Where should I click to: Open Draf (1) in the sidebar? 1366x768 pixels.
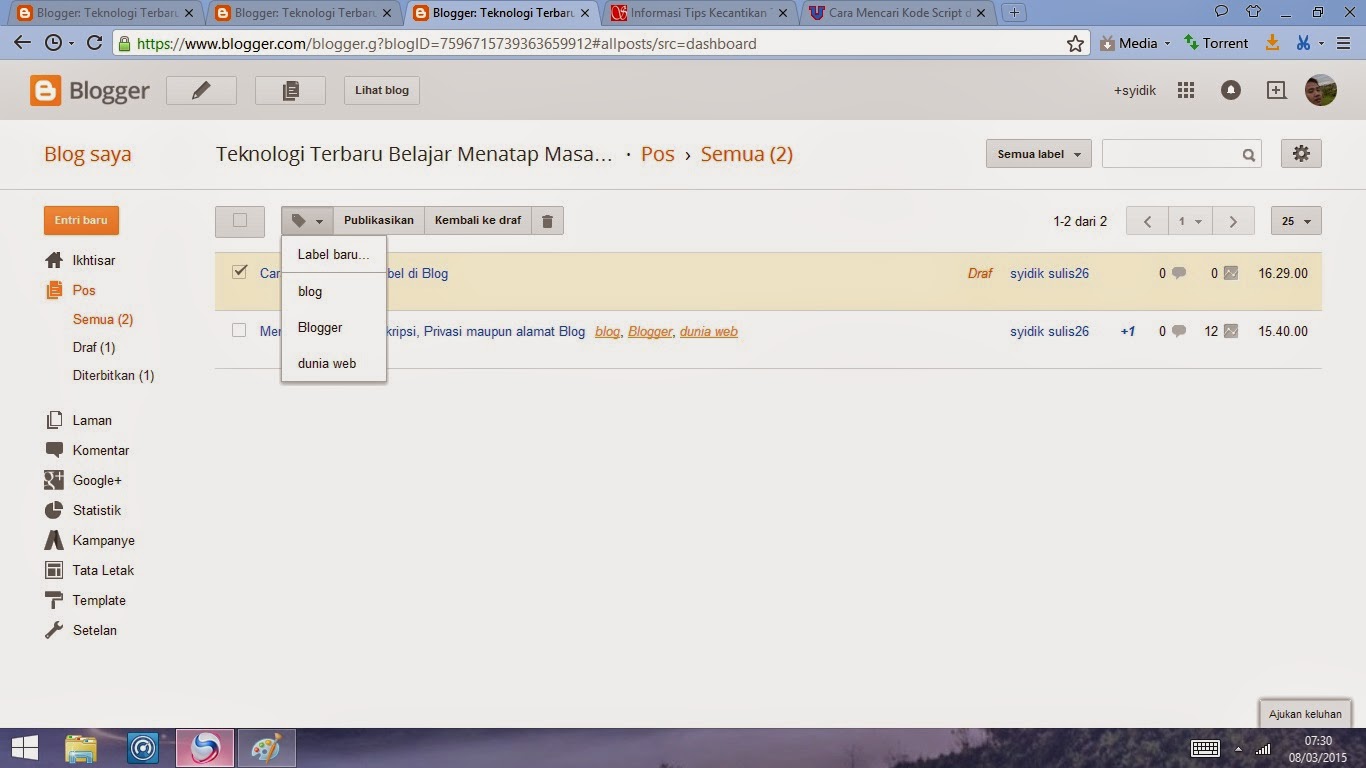click(94, 347)
